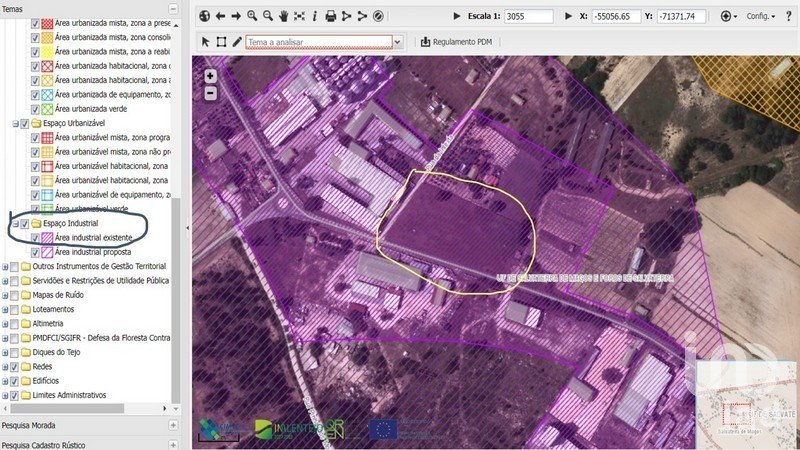The image size is (800, 450).
Task: Expand the Loteamentos folder node
Action: (x=5, y=310)
